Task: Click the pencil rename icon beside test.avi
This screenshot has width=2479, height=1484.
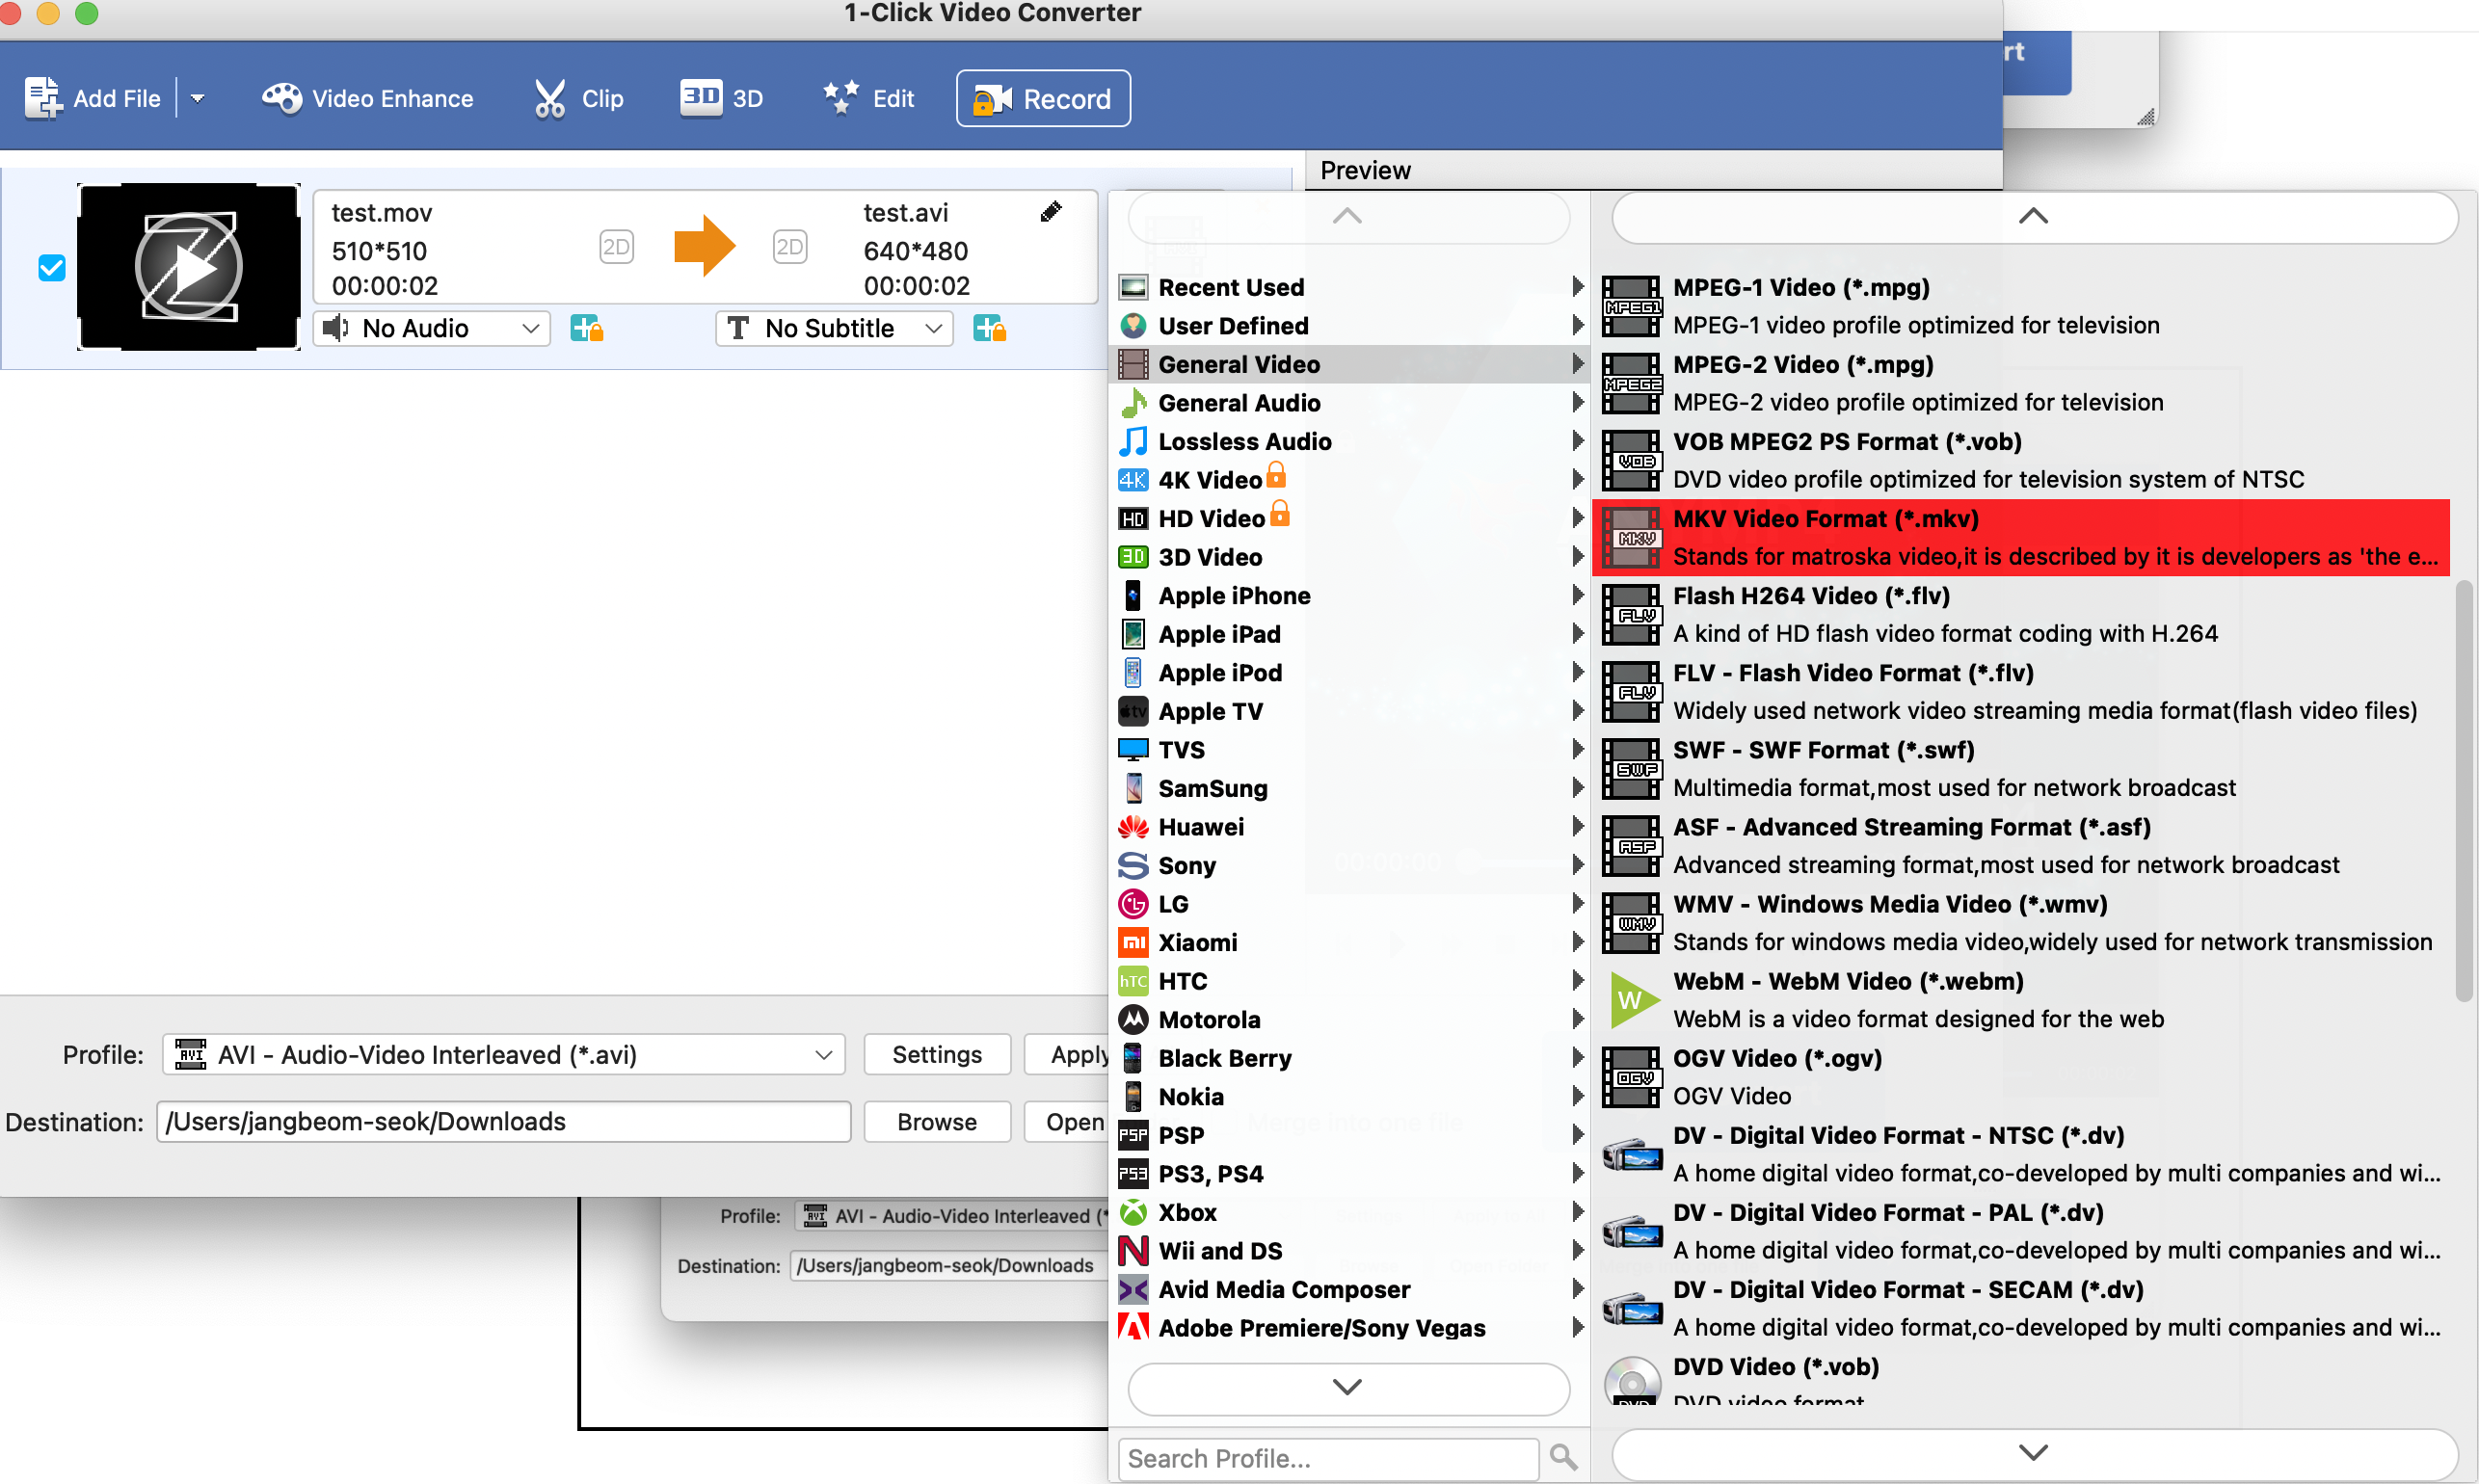Action: pos(1050,212)
